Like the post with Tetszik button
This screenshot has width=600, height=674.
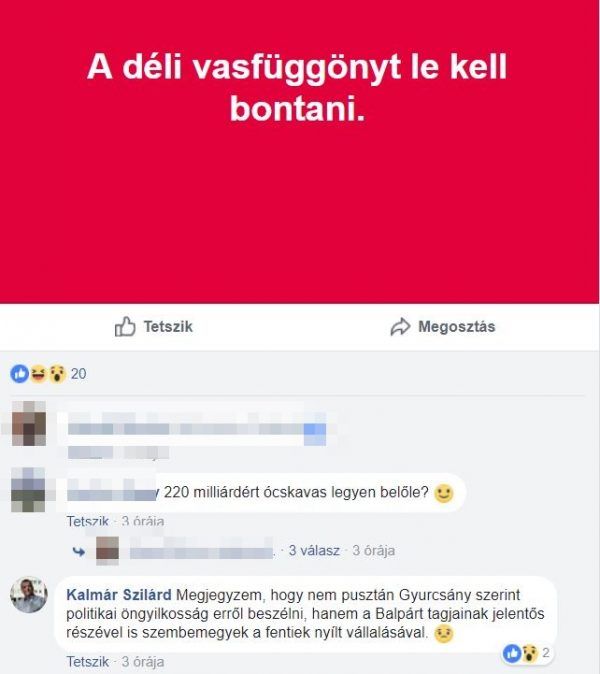tap(153, 327)
